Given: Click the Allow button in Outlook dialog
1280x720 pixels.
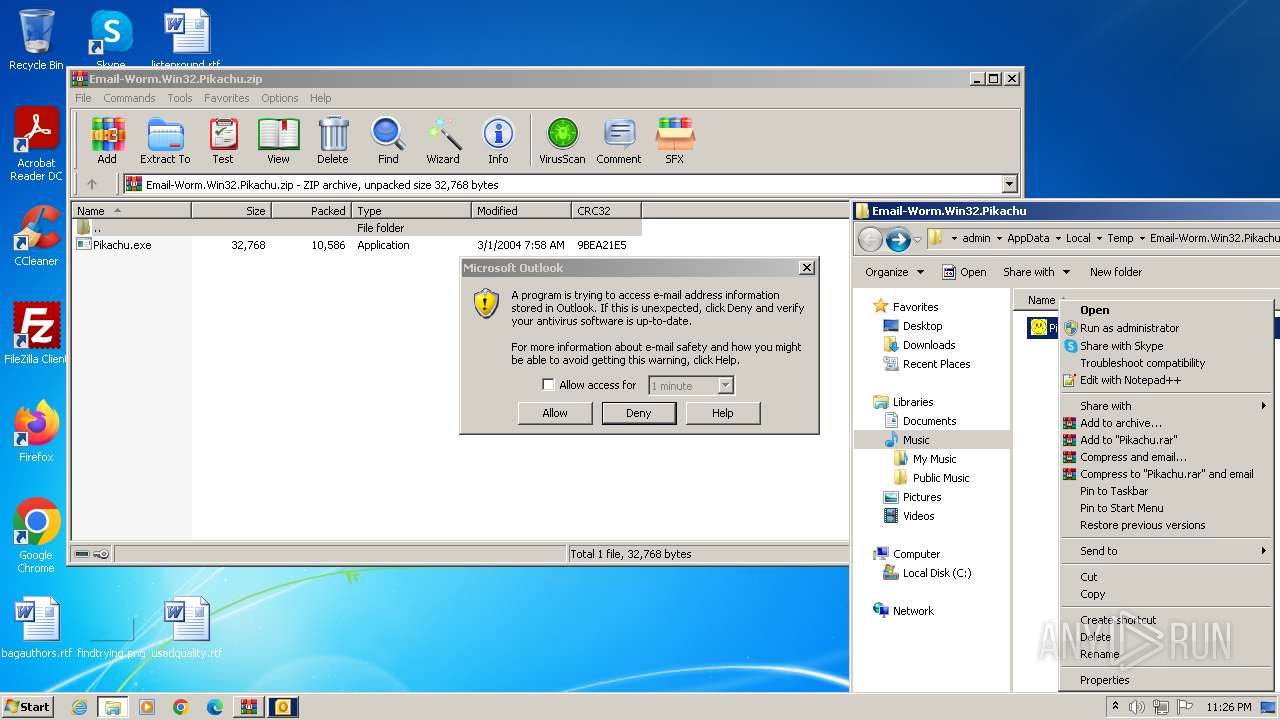Looking at the screenshot, I should pyautogui.click(x=555, y=413).
